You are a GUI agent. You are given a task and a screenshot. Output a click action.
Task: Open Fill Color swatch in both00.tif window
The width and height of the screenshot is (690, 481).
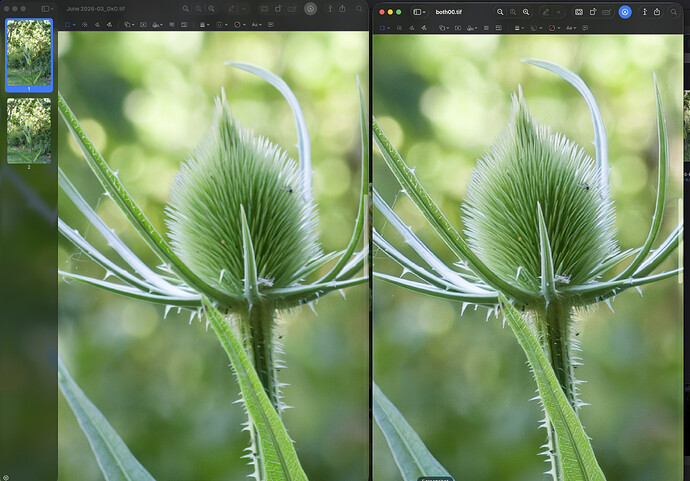point(554,28)
